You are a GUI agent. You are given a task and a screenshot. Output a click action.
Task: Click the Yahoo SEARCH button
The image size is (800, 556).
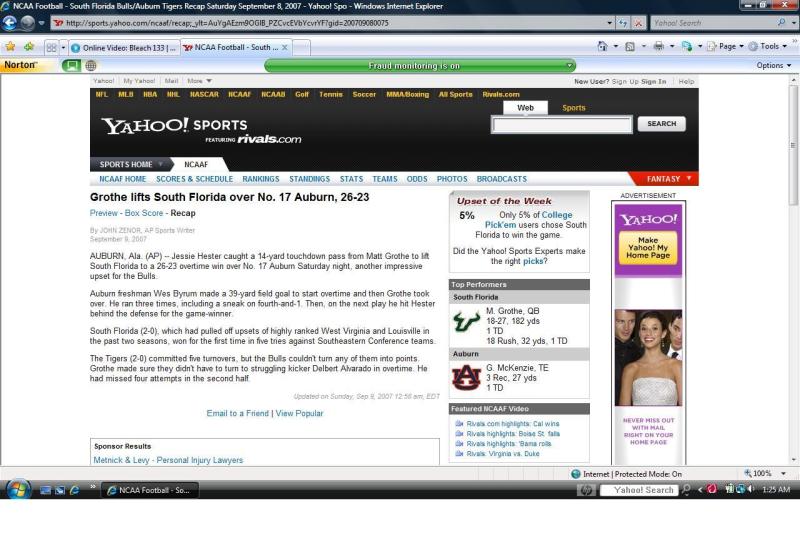click(x=662, y=123)
